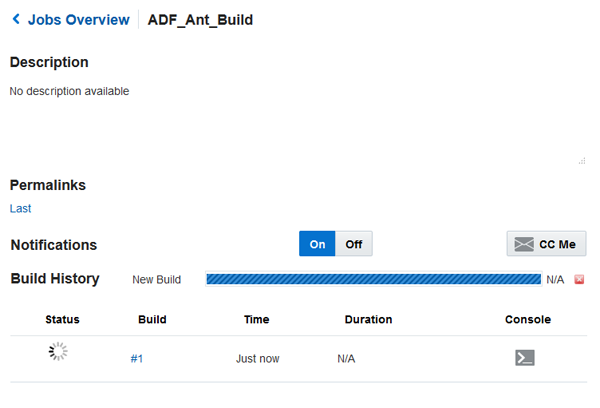Turn notifications On

point(317,244)
